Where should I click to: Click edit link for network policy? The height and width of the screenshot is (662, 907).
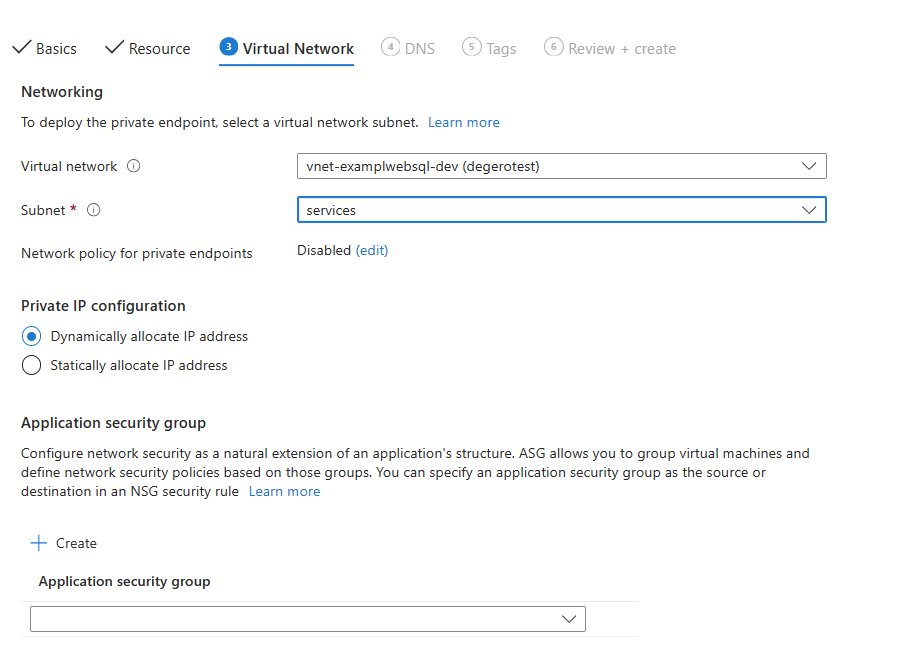(372, 251)
